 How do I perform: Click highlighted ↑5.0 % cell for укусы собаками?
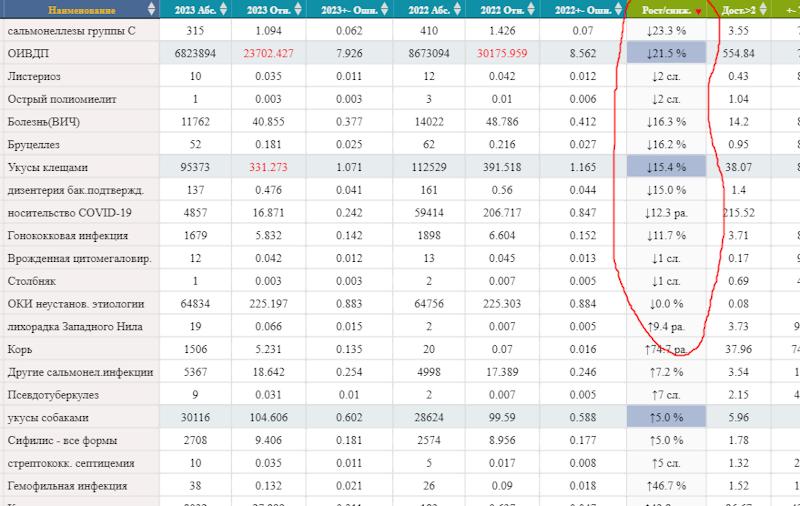(x=666, y=417)
